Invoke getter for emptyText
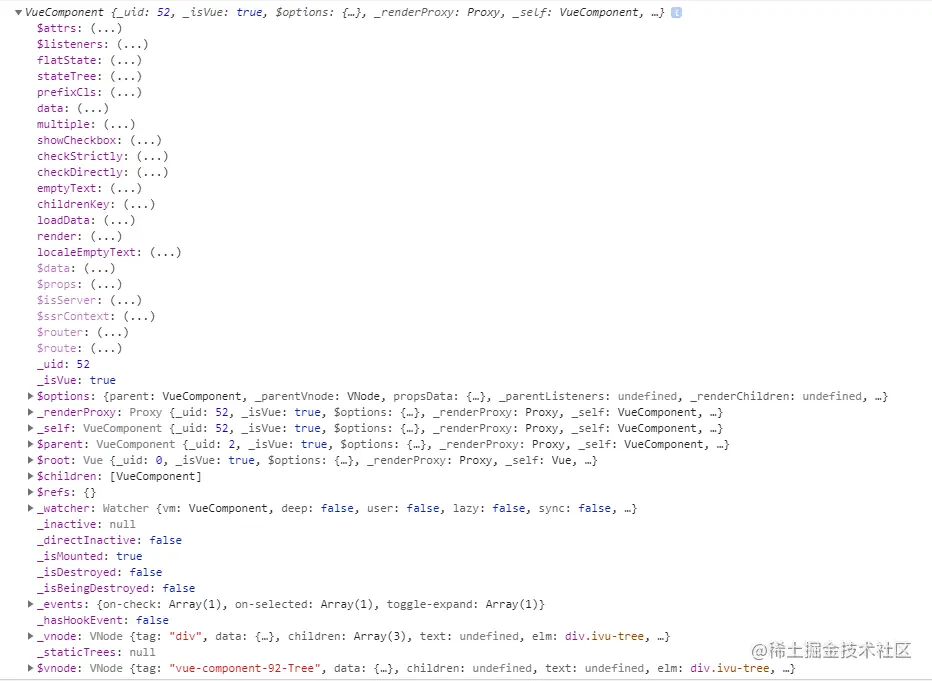932x681 pixels. [x=126, y=188]
